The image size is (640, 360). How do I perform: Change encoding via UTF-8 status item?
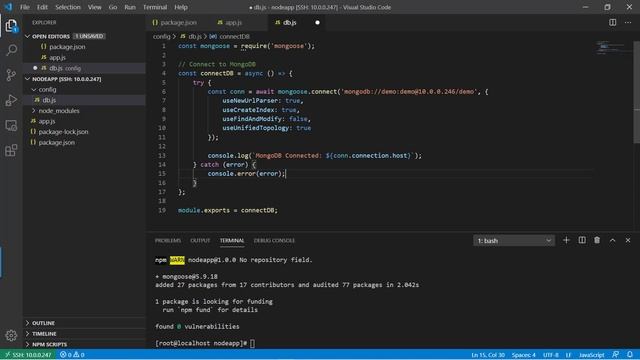(550, 355)
